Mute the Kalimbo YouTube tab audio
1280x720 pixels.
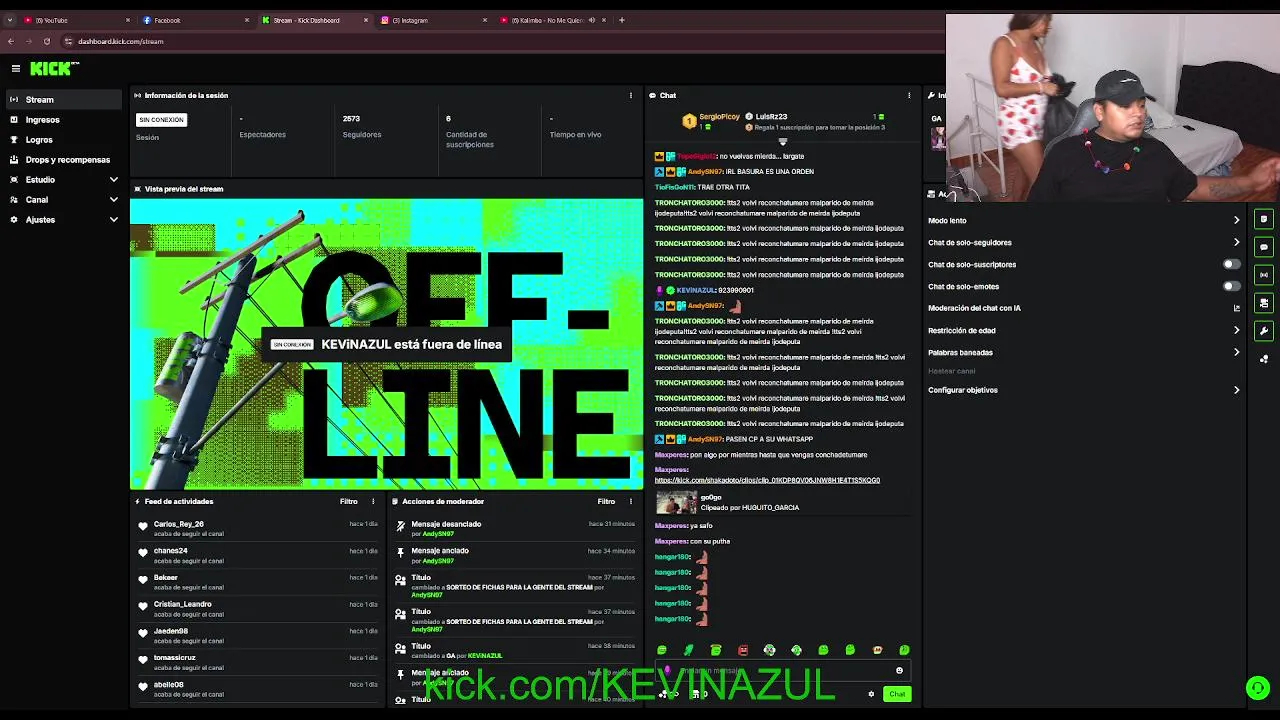pyautogui.click(x=591, y=20)
